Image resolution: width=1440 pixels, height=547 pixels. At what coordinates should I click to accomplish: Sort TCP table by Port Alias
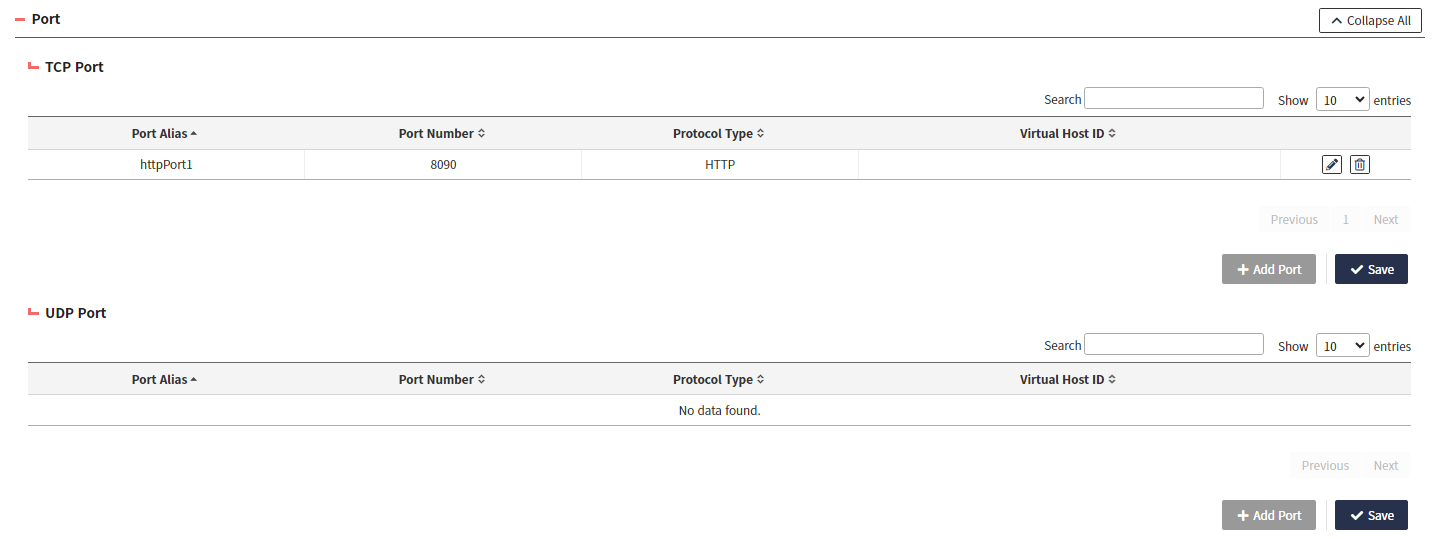pos(165,134)
